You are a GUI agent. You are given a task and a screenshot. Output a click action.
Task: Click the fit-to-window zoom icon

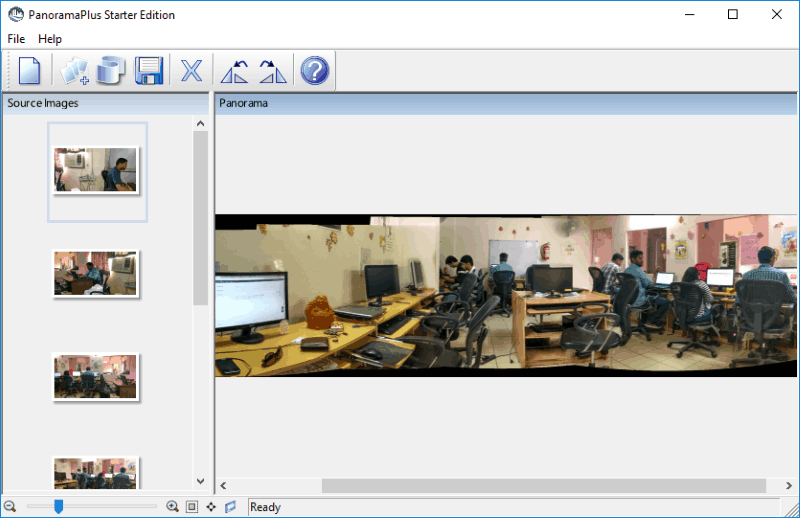pos(192,506)
